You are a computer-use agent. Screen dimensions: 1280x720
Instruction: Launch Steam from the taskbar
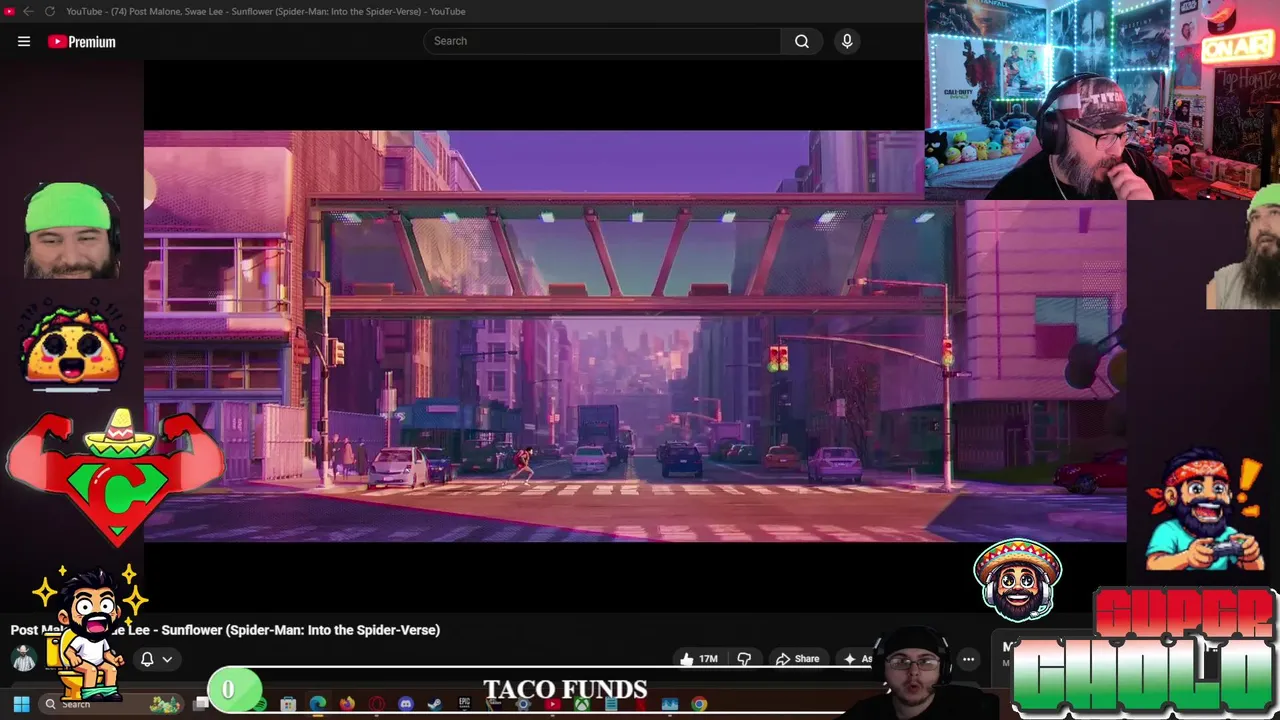click(434, 704)
